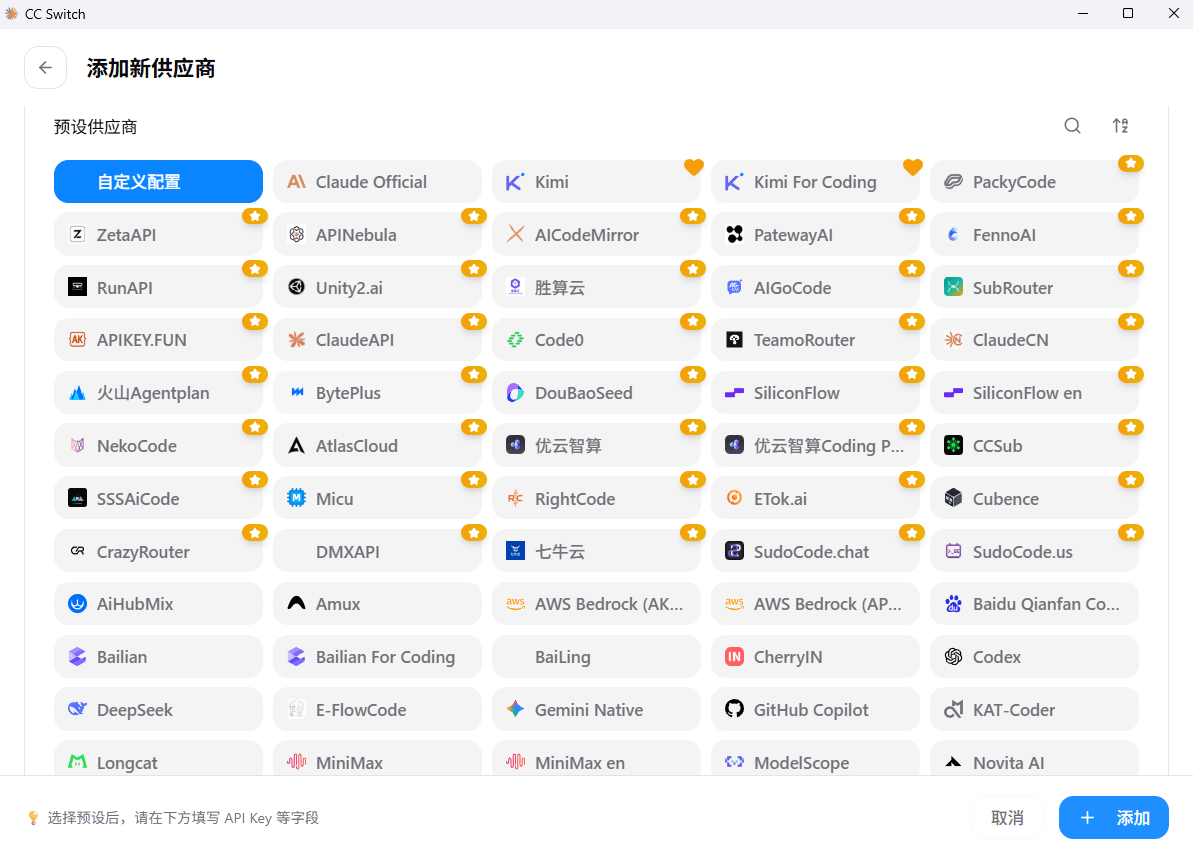Select the CrazyRouter preset
This screenshot has height=849, width=1193.
[x=158, y=551]
